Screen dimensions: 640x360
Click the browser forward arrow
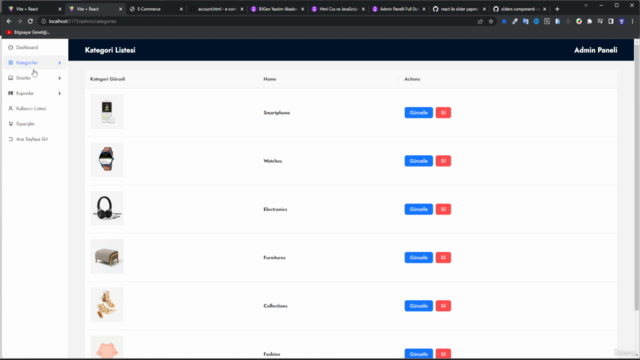pos(19,21)
